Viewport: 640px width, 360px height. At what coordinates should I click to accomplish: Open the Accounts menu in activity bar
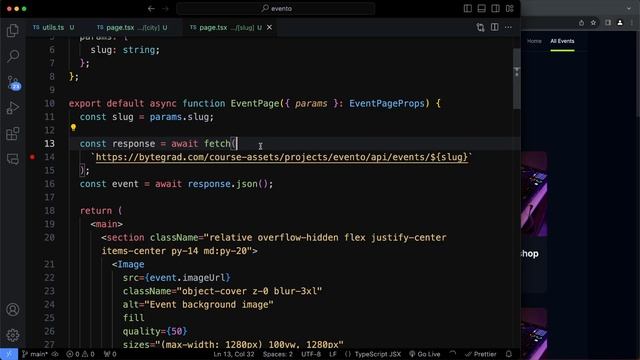[x=13, y=309]
